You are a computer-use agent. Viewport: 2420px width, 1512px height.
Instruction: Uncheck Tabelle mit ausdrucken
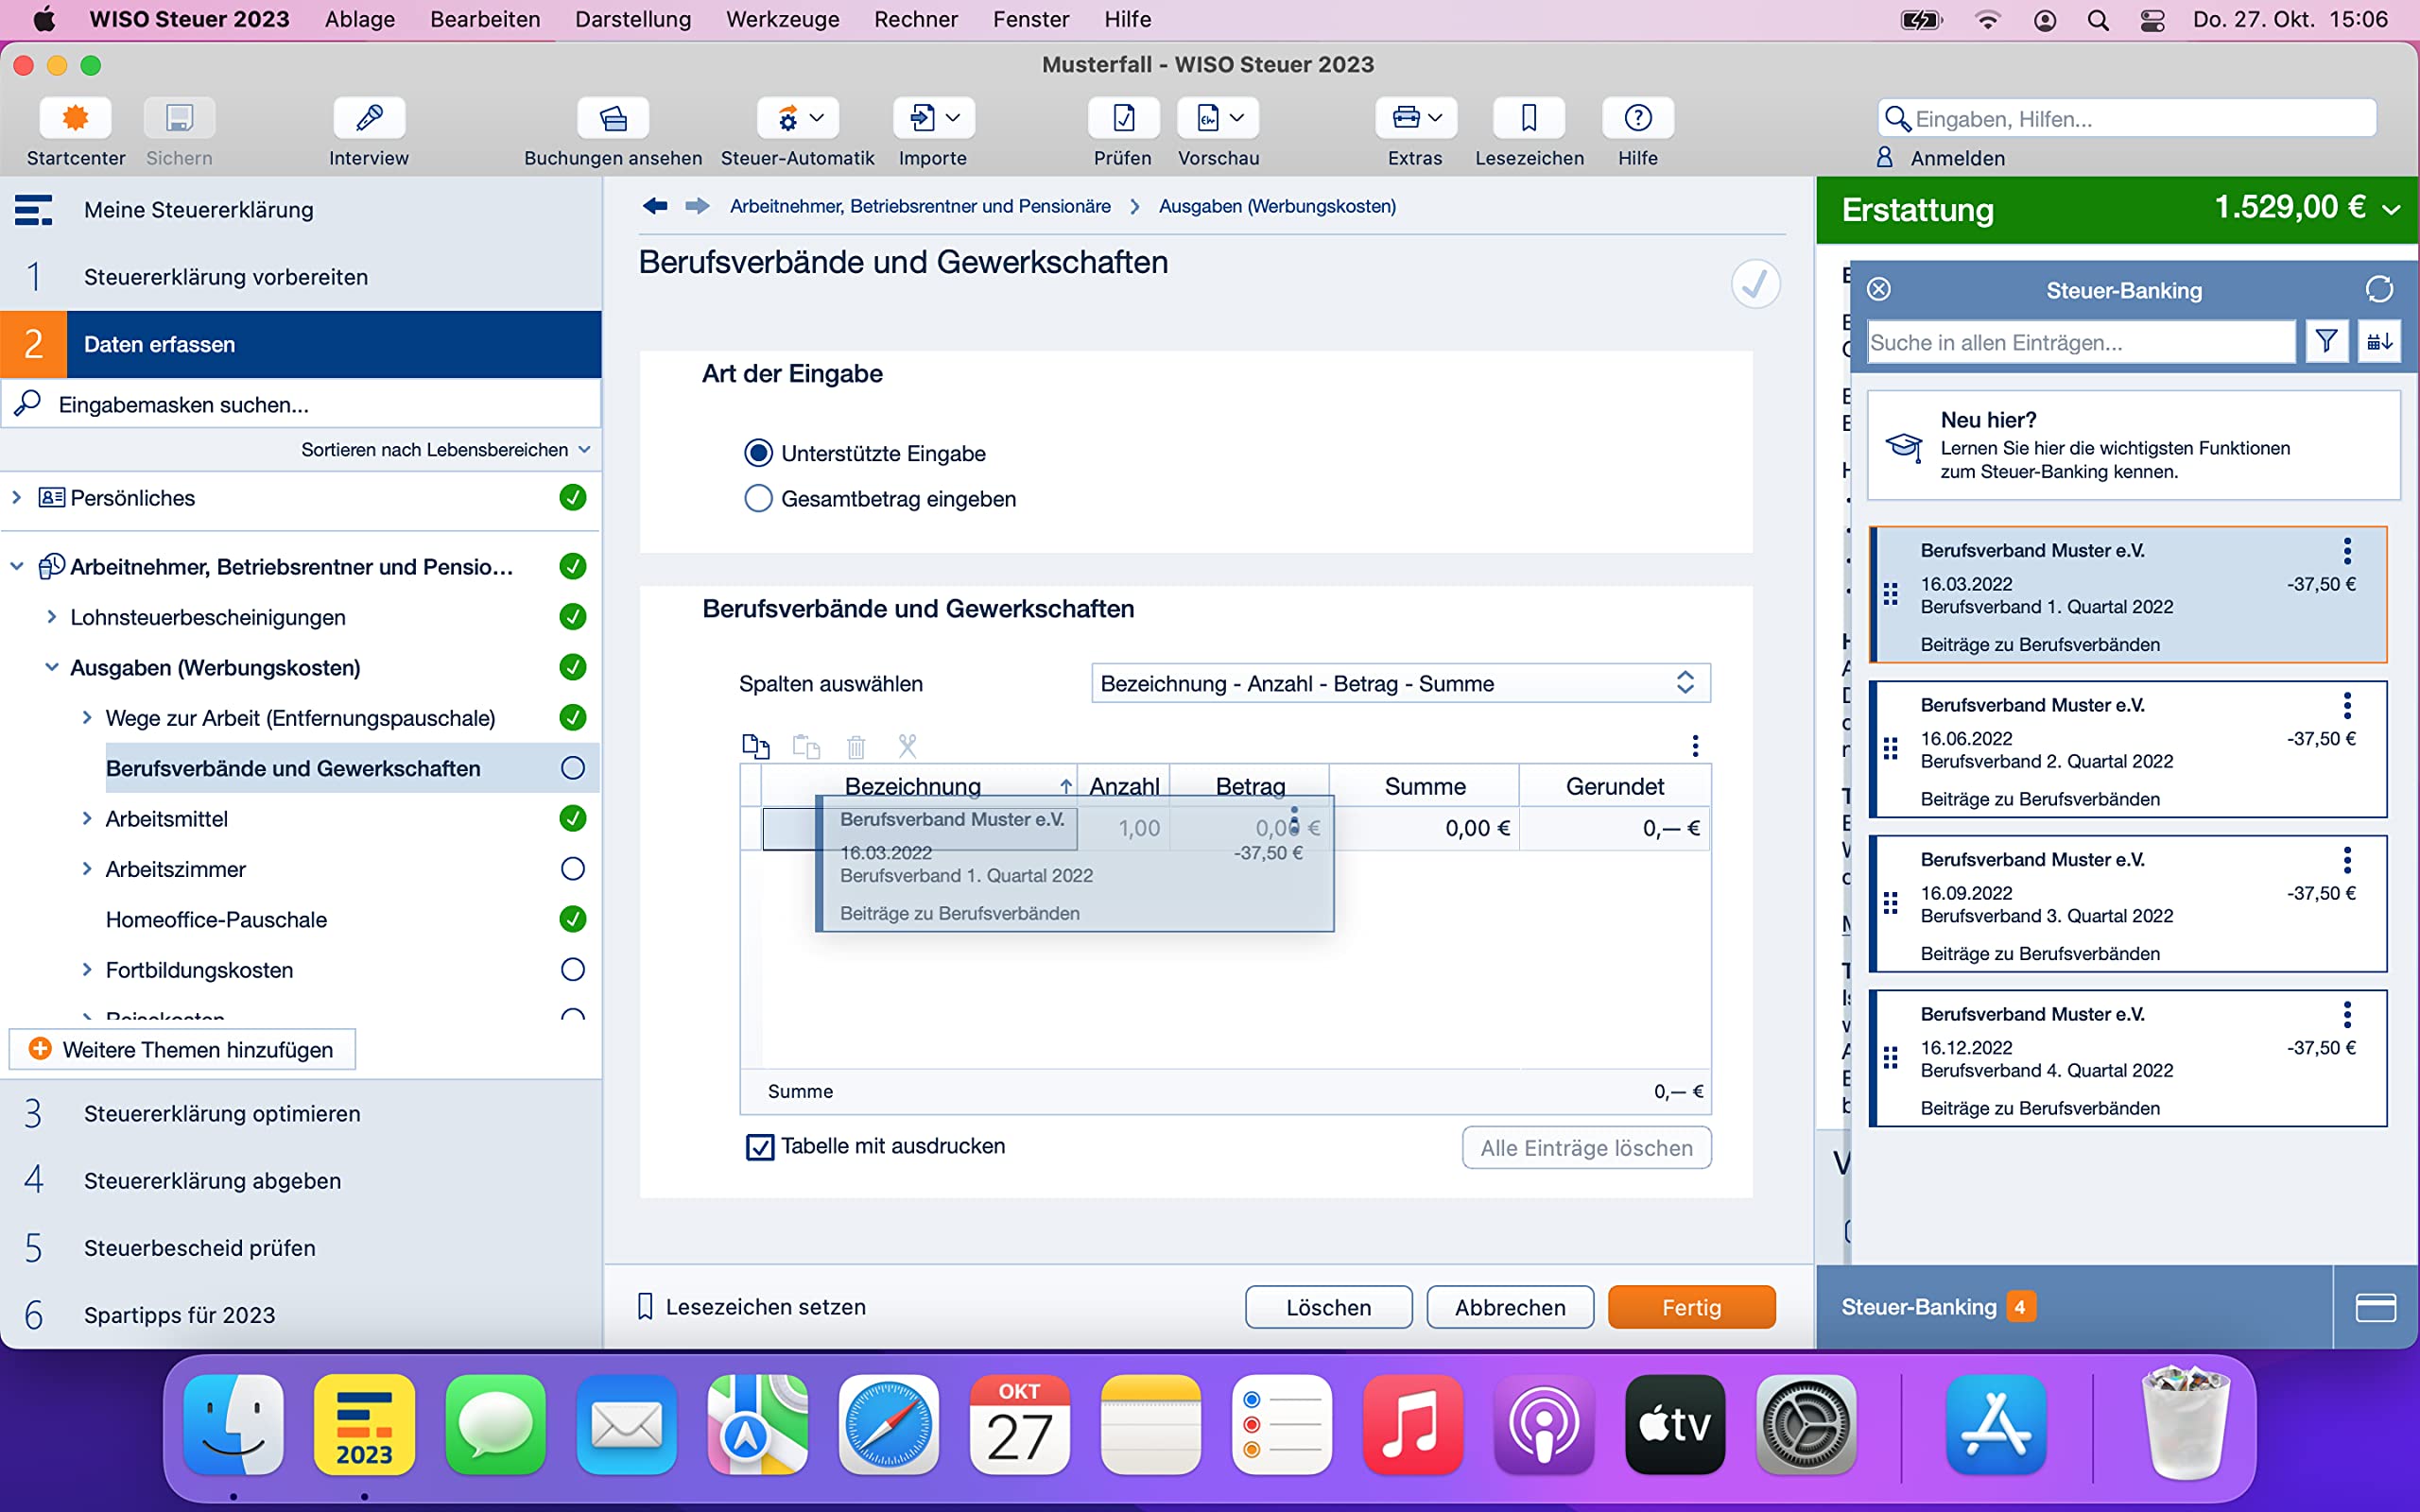pyautogui.click(x=760, y=1147)
